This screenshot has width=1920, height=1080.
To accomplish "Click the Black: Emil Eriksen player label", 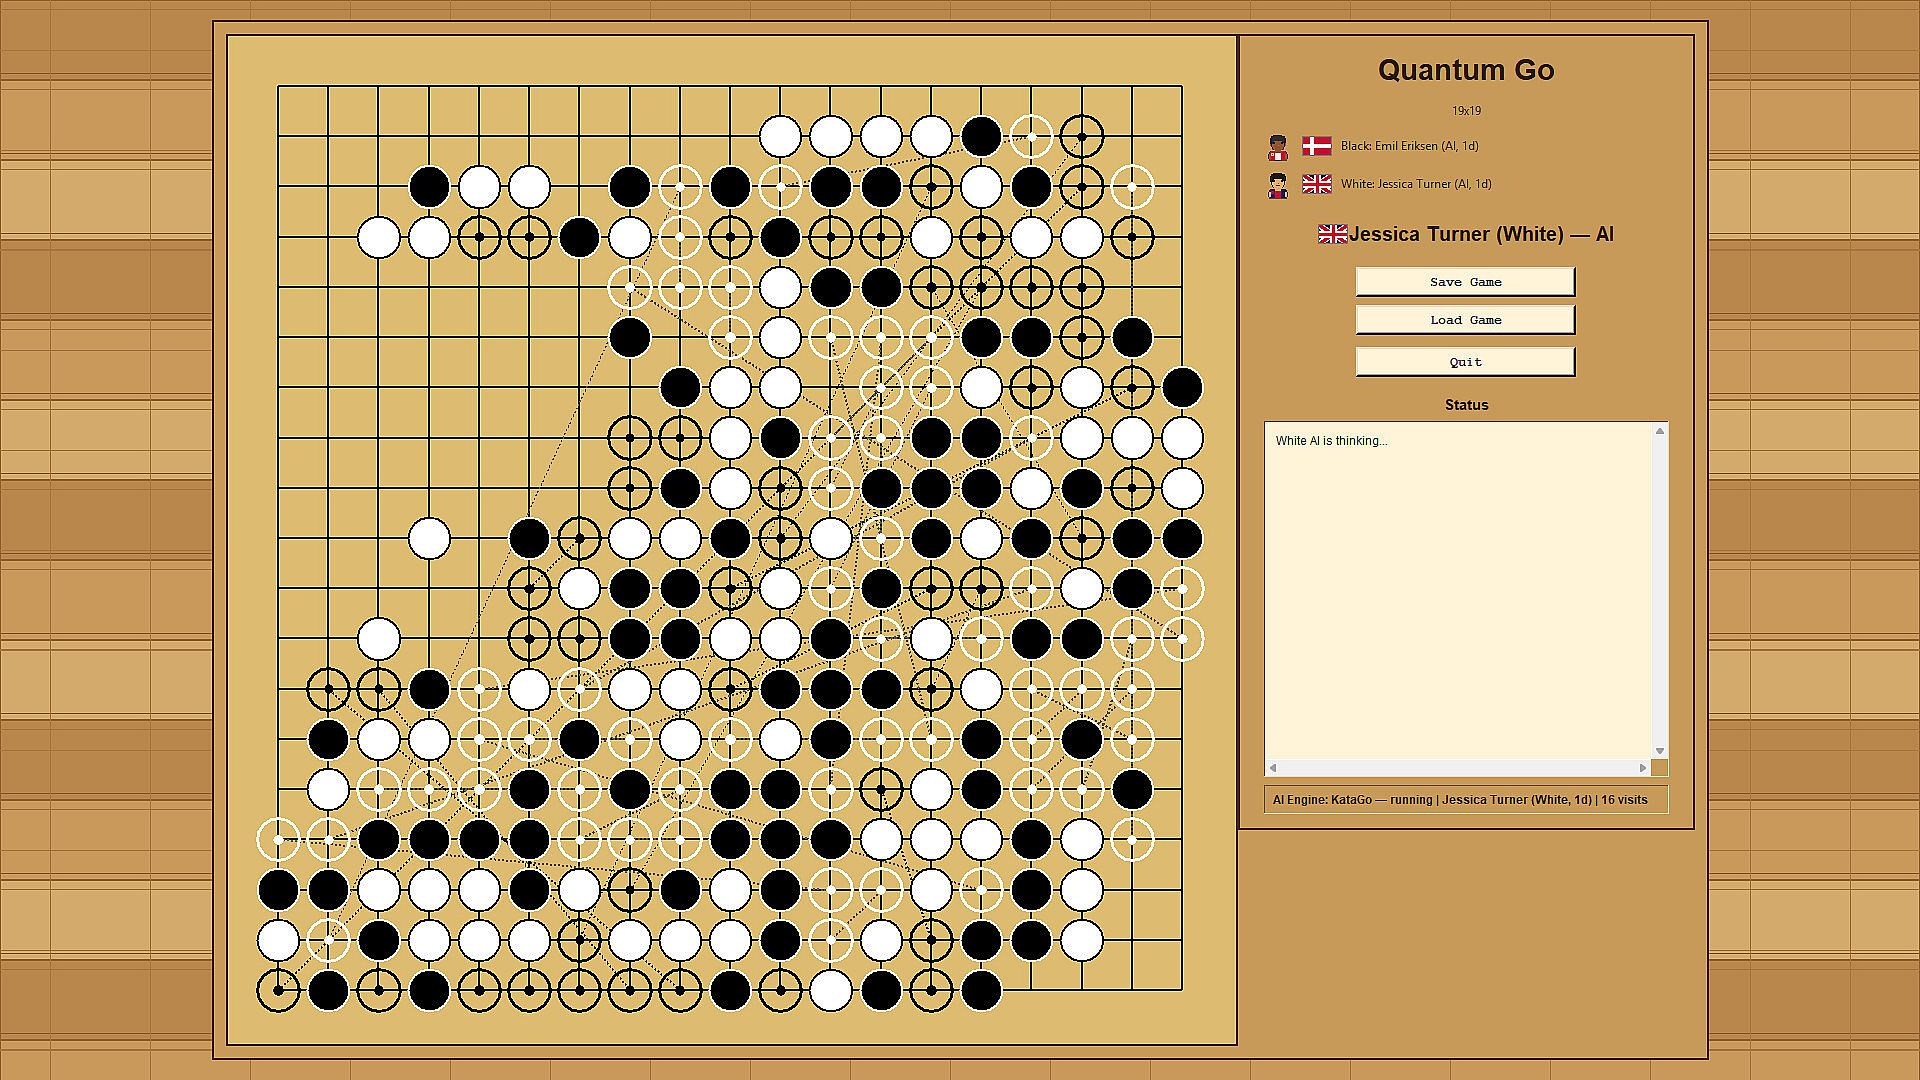I will pos(1409,146).
